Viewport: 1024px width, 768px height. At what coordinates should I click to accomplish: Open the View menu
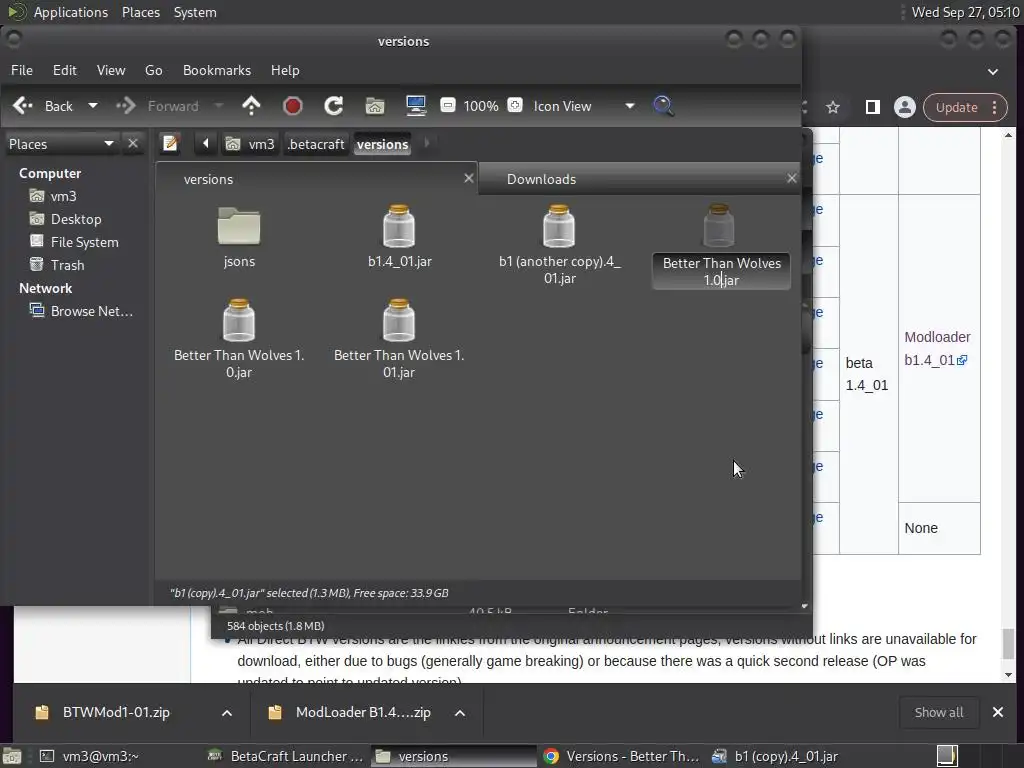click(111, 70)
